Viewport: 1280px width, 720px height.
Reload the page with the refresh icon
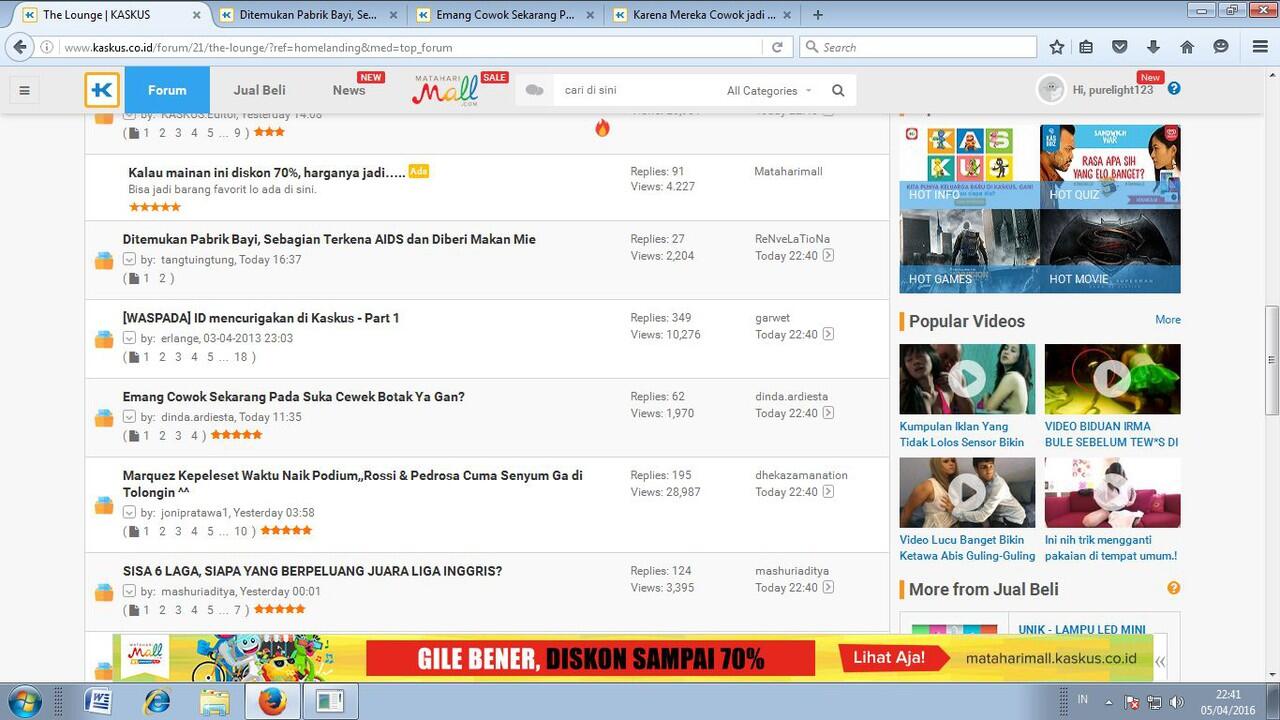click(x=777, y=47)
